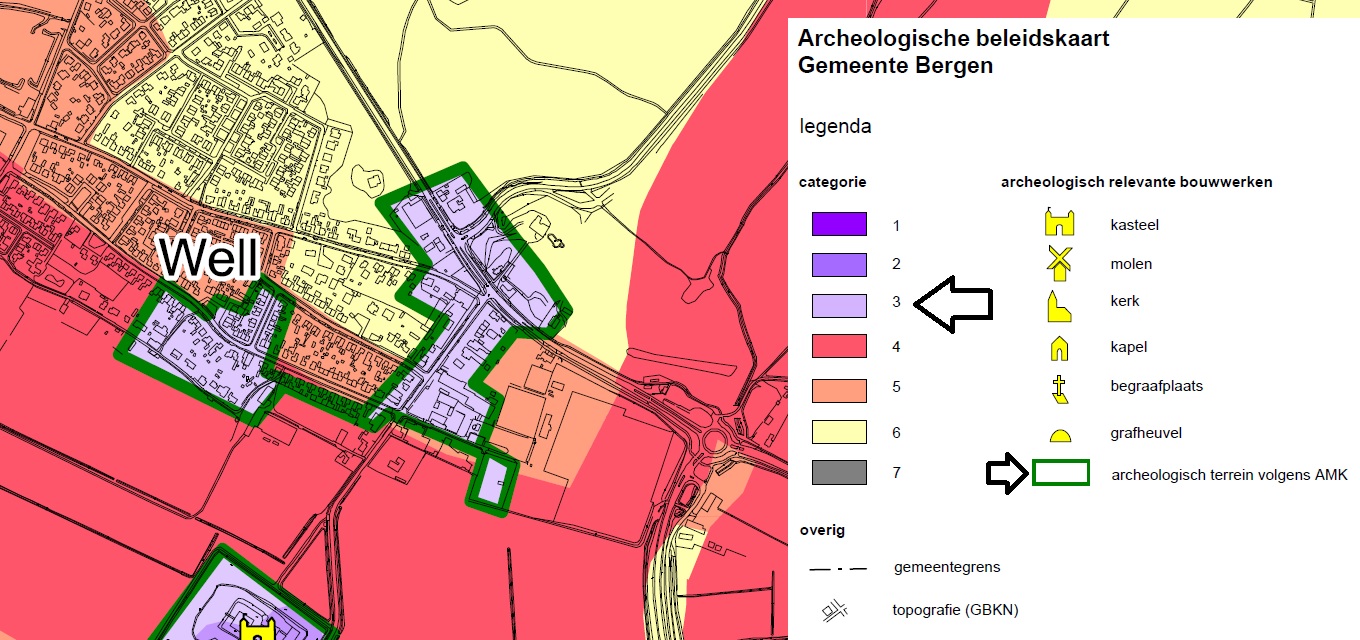Viewport: 1360px width, 640px height.
Task: Click the gemeentegrens dash-dot line symbol
Action: point(838,568)
